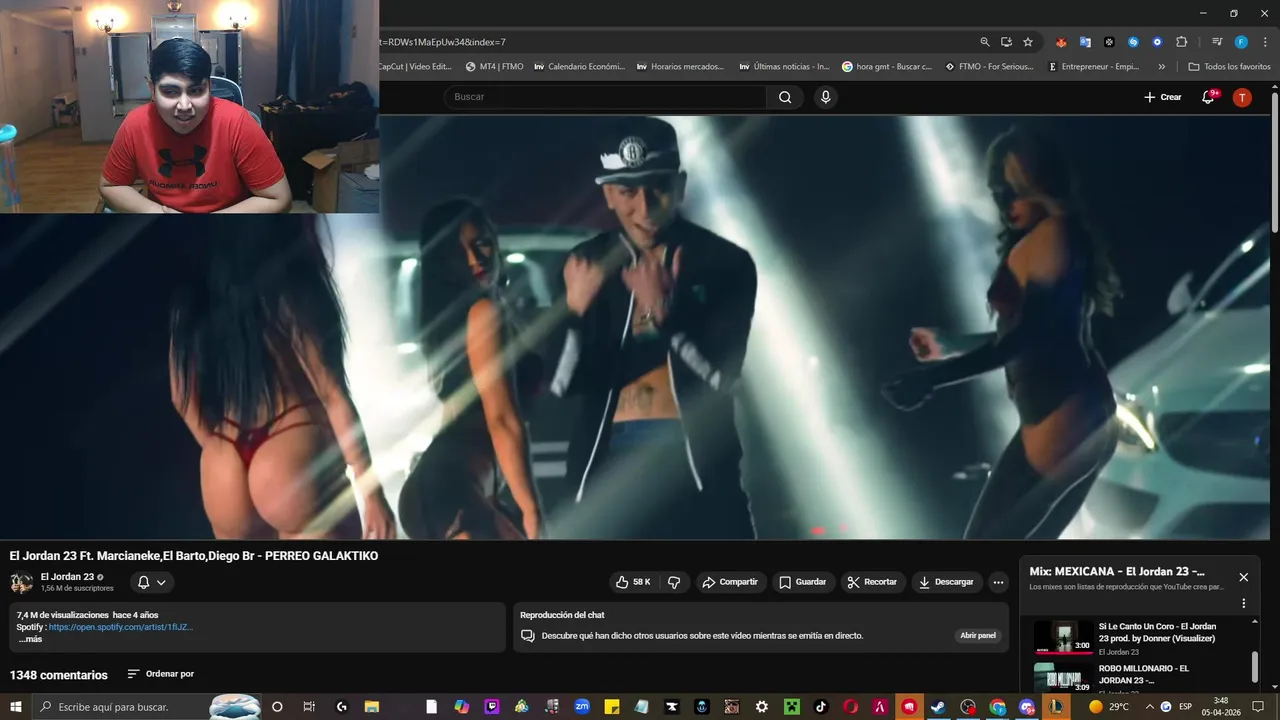The height and width of the screenshot is (720, 1280).
Task: Open the Horarios mercados bookmark
Action: (x=680, y=67)
